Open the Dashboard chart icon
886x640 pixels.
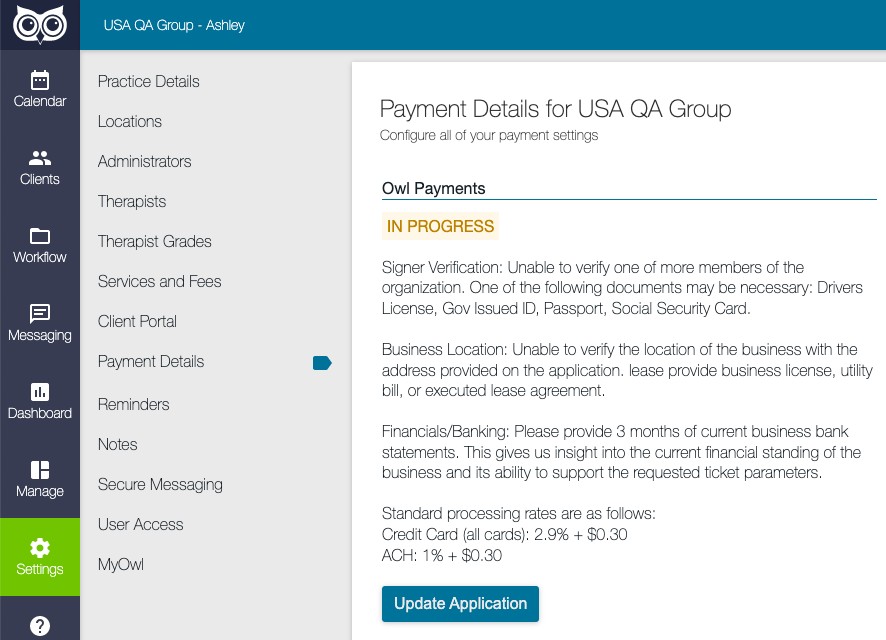(x=40, y=391)
